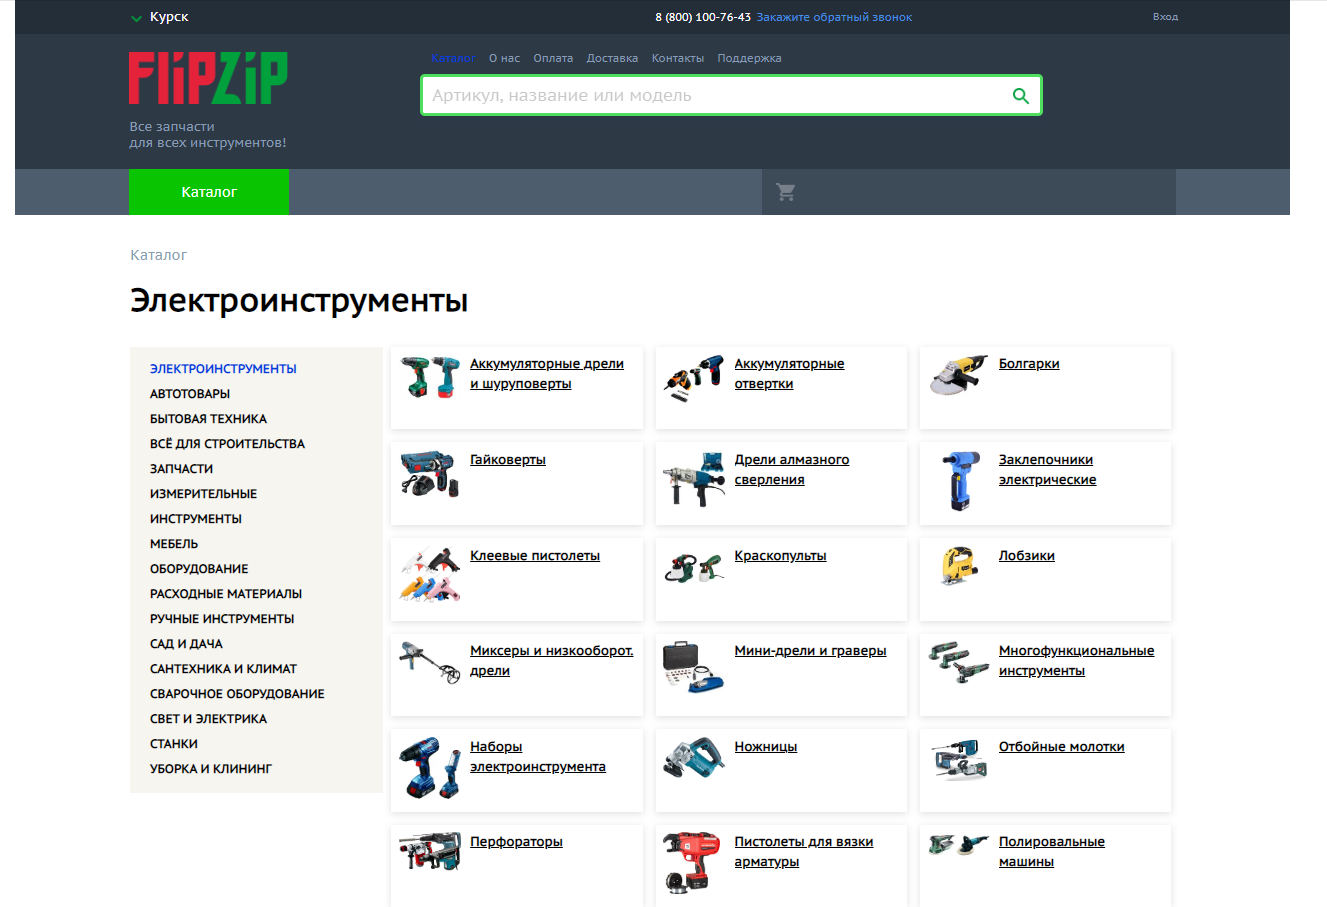The width and height of the screenshot is (1327, 907).
Task: Open the Гайковерты link
Action: 508,460
